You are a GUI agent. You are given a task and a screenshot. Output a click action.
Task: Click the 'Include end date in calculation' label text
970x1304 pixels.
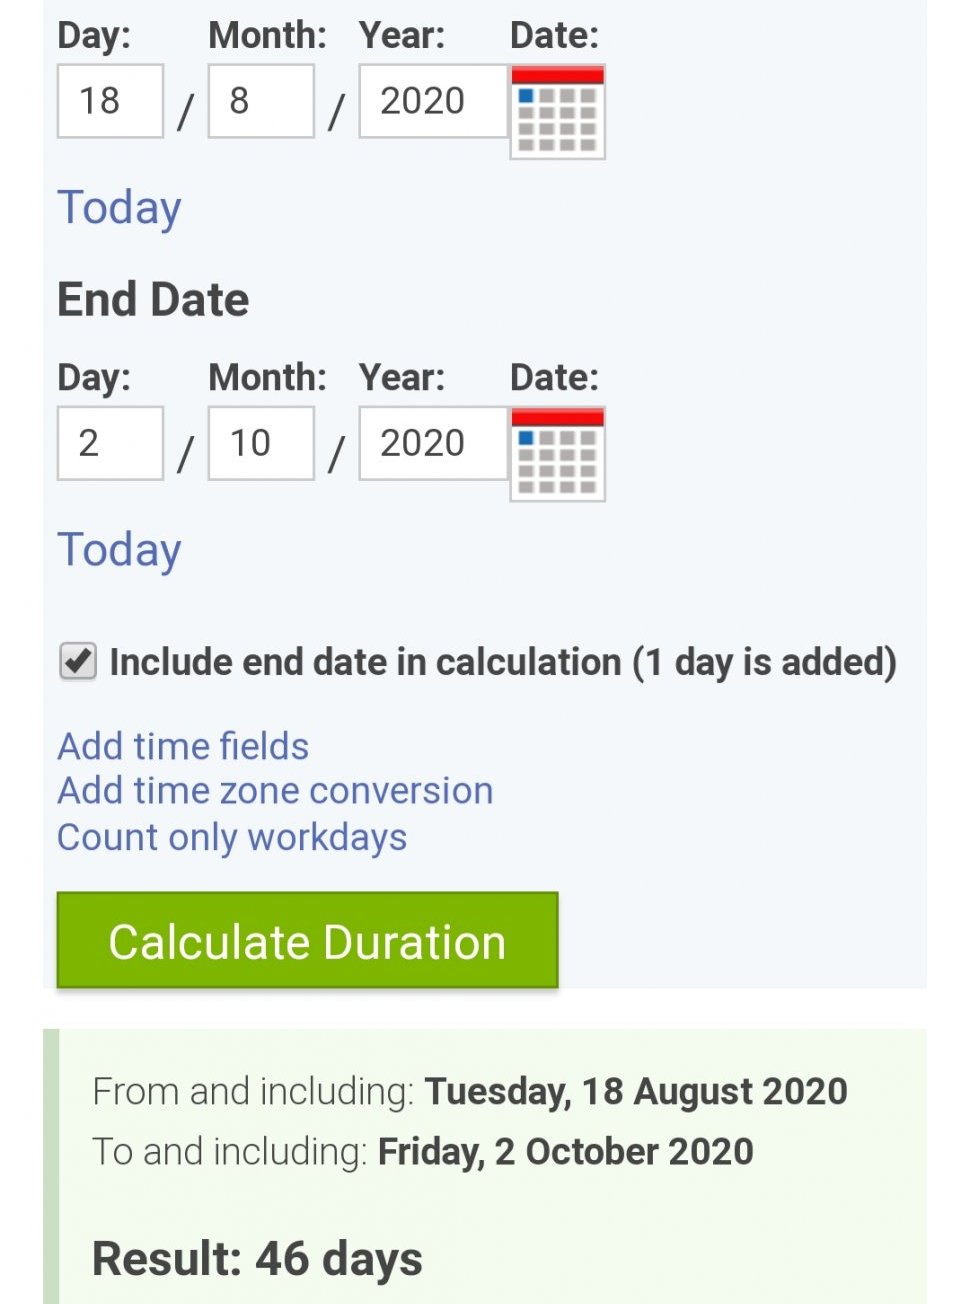pyautogui.click(x=502, y=662)
